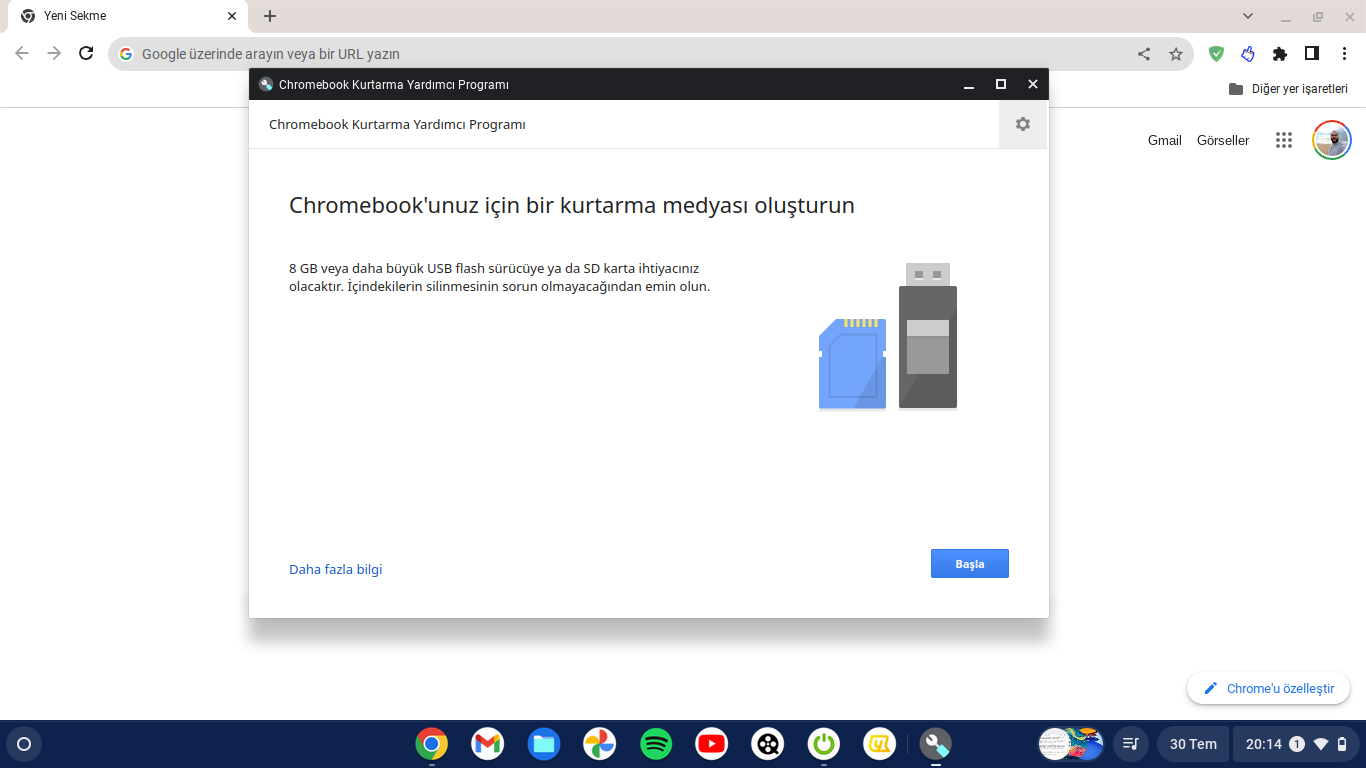Close the "Yeni Sekme" tab
1366x768 pixels.
[232, 16]
